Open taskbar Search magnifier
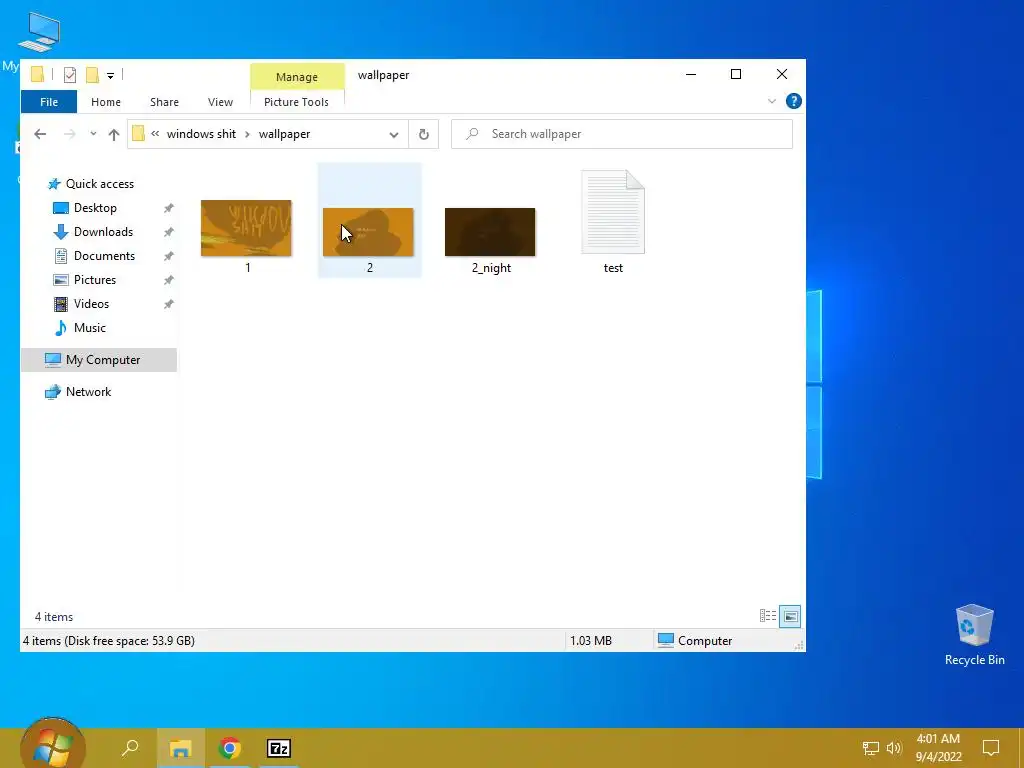1024x768 pixels. pyautogui.click(x=131, y=748)
